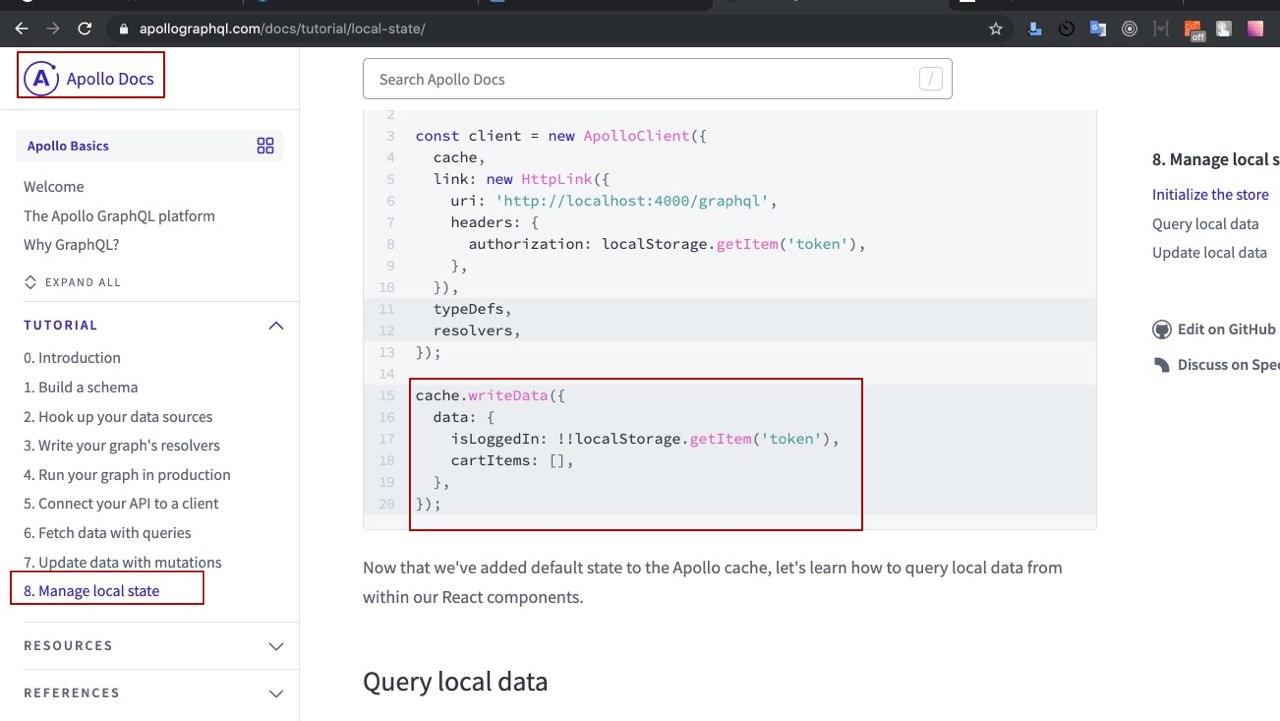Jump to Query local data section
Viewport: 1280px width, 721px height.
point(1205,224)
